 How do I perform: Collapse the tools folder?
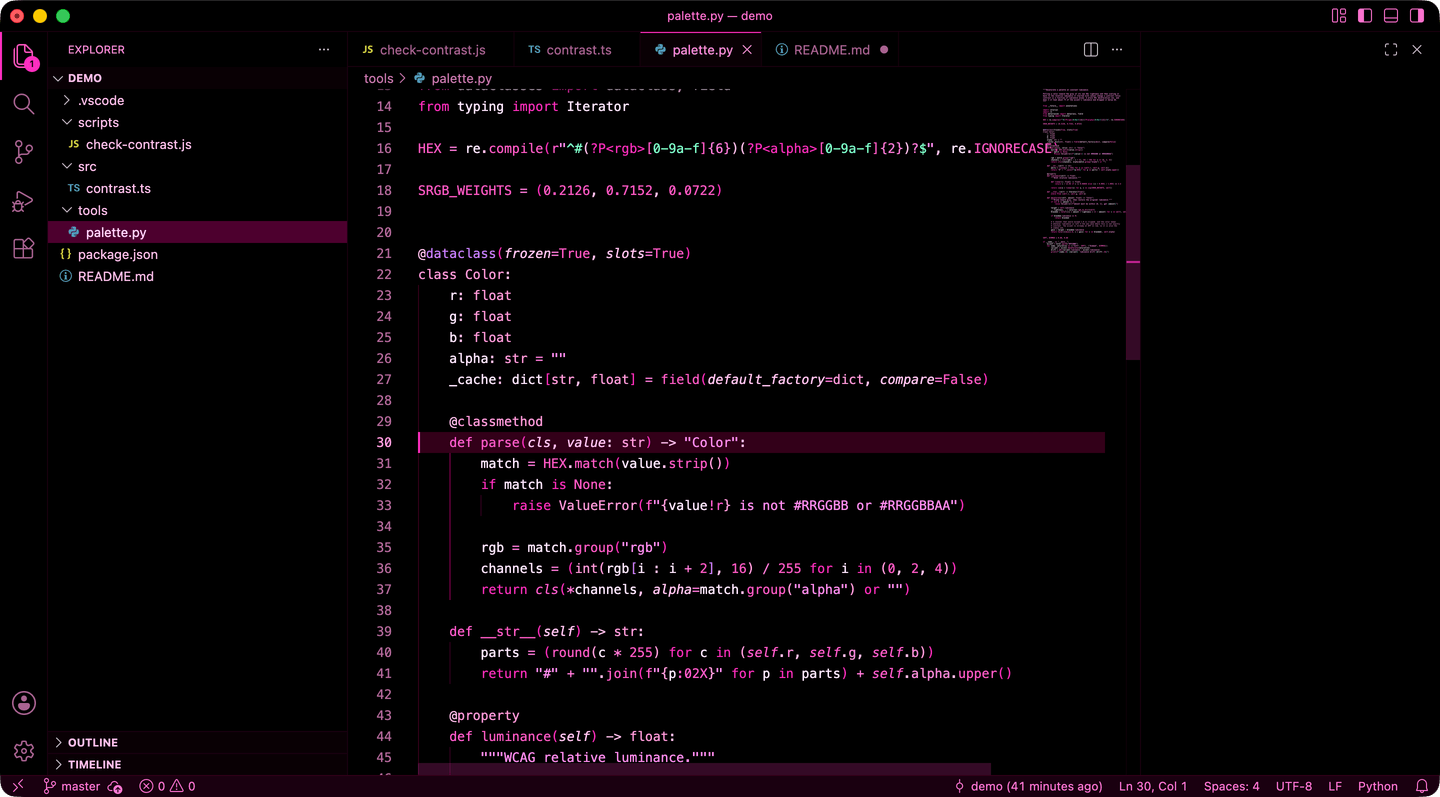(x=197, y=210)
